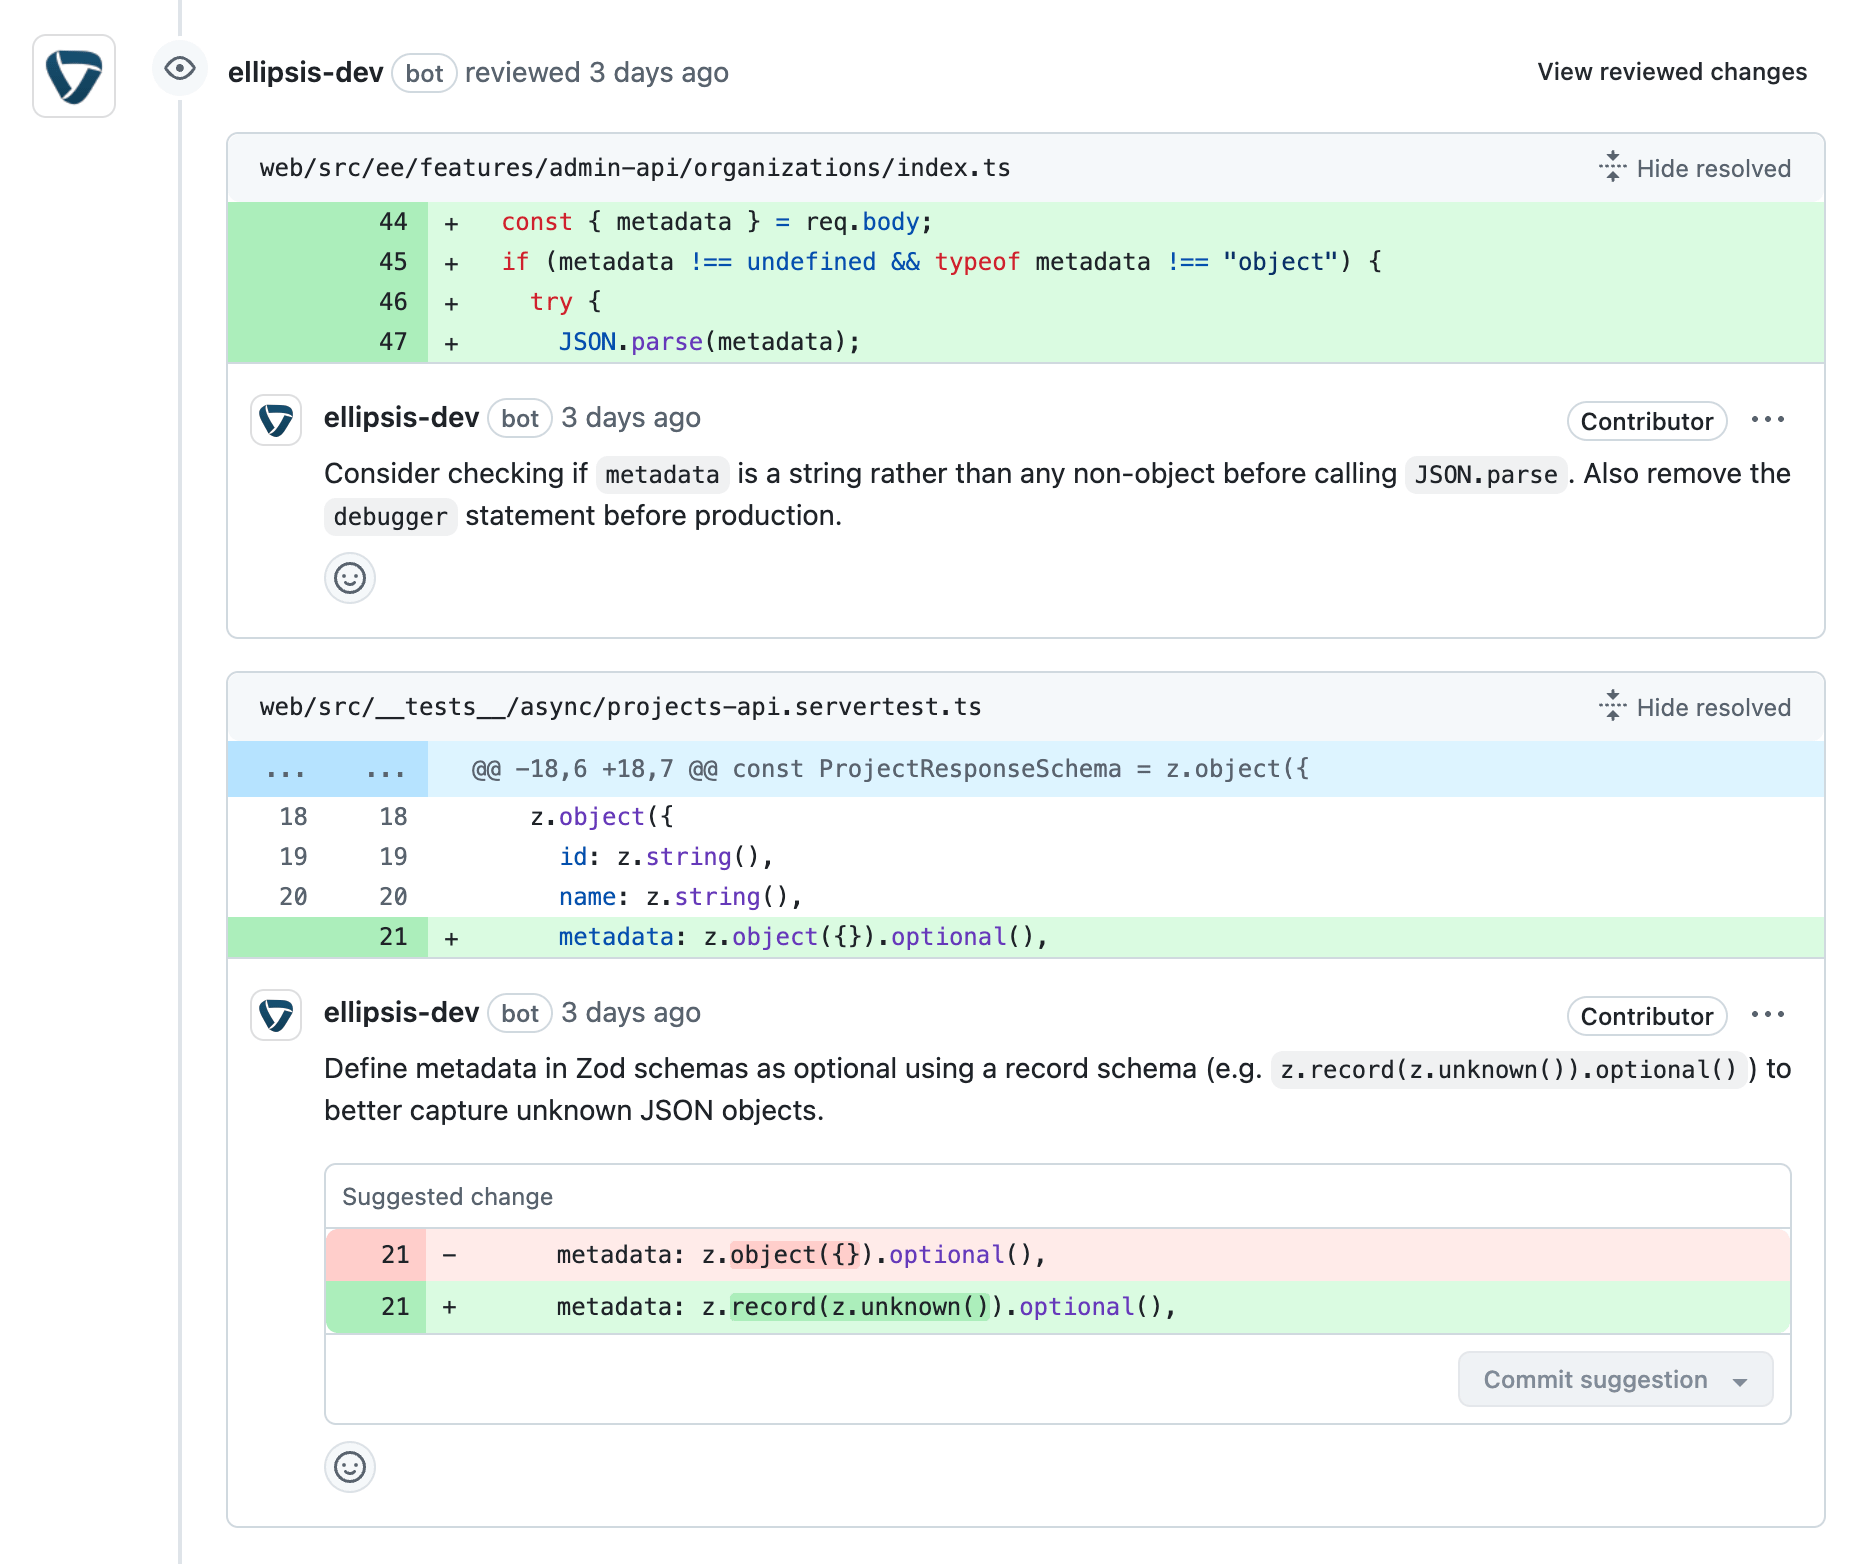
Task: Open the kebab menu on the Zod schema comment
Action: tap(1768, 1015)
